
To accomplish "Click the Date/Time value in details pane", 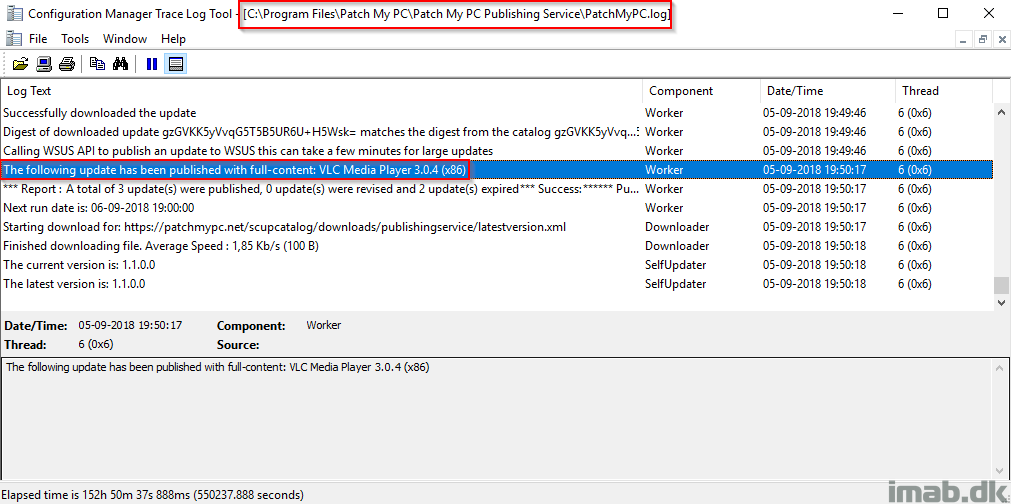I will (130, 325).
